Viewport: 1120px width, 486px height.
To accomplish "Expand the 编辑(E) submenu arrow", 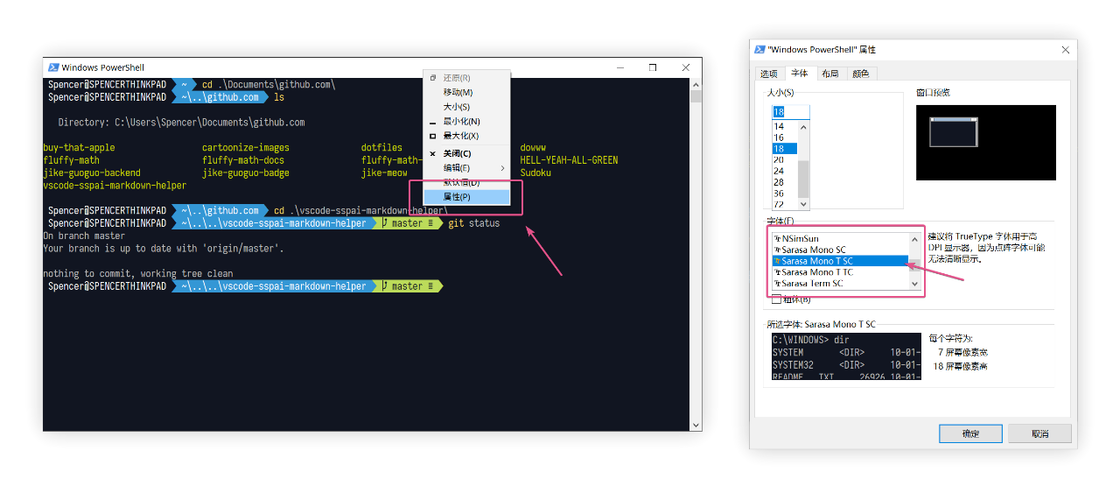I will 502,168.
